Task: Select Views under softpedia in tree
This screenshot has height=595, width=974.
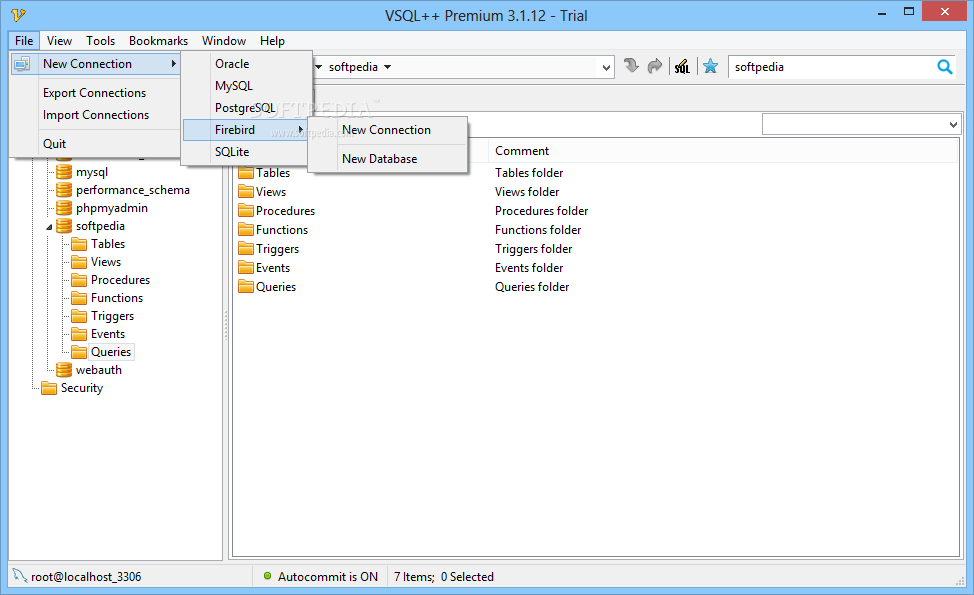Action: 106,262
